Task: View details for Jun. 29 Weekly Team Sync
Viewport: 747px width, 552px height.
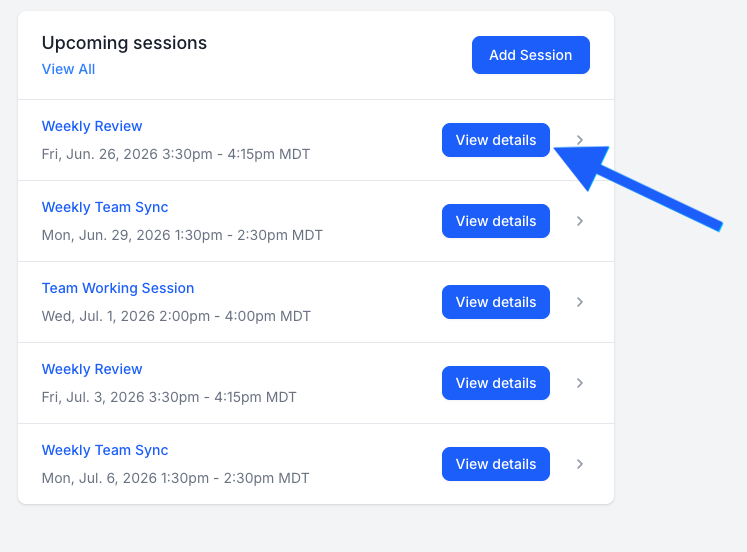Action: (496, 221)
